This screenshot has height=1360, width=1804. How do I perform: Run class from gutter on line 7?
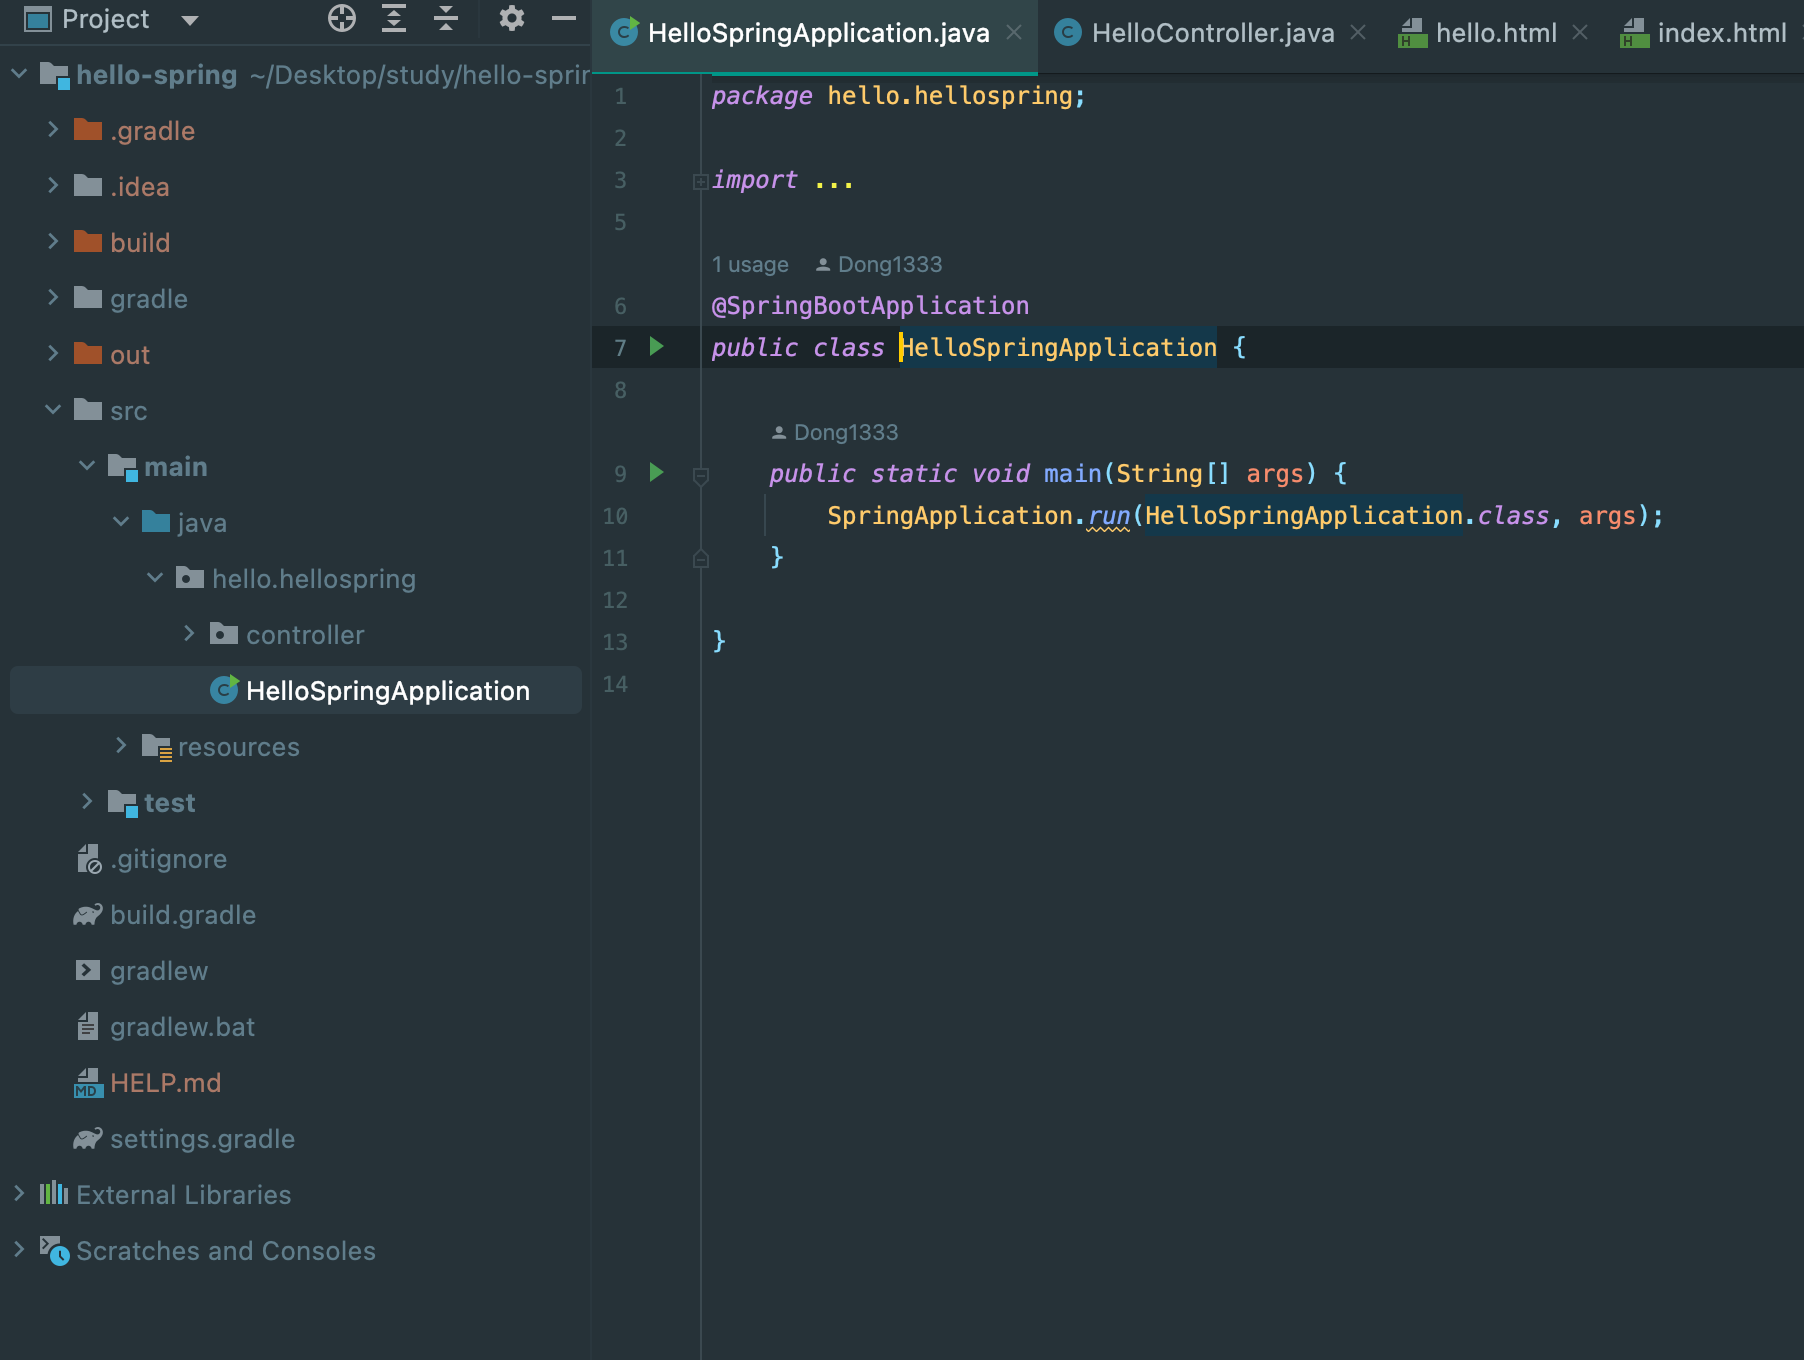(x=656, y=347)
